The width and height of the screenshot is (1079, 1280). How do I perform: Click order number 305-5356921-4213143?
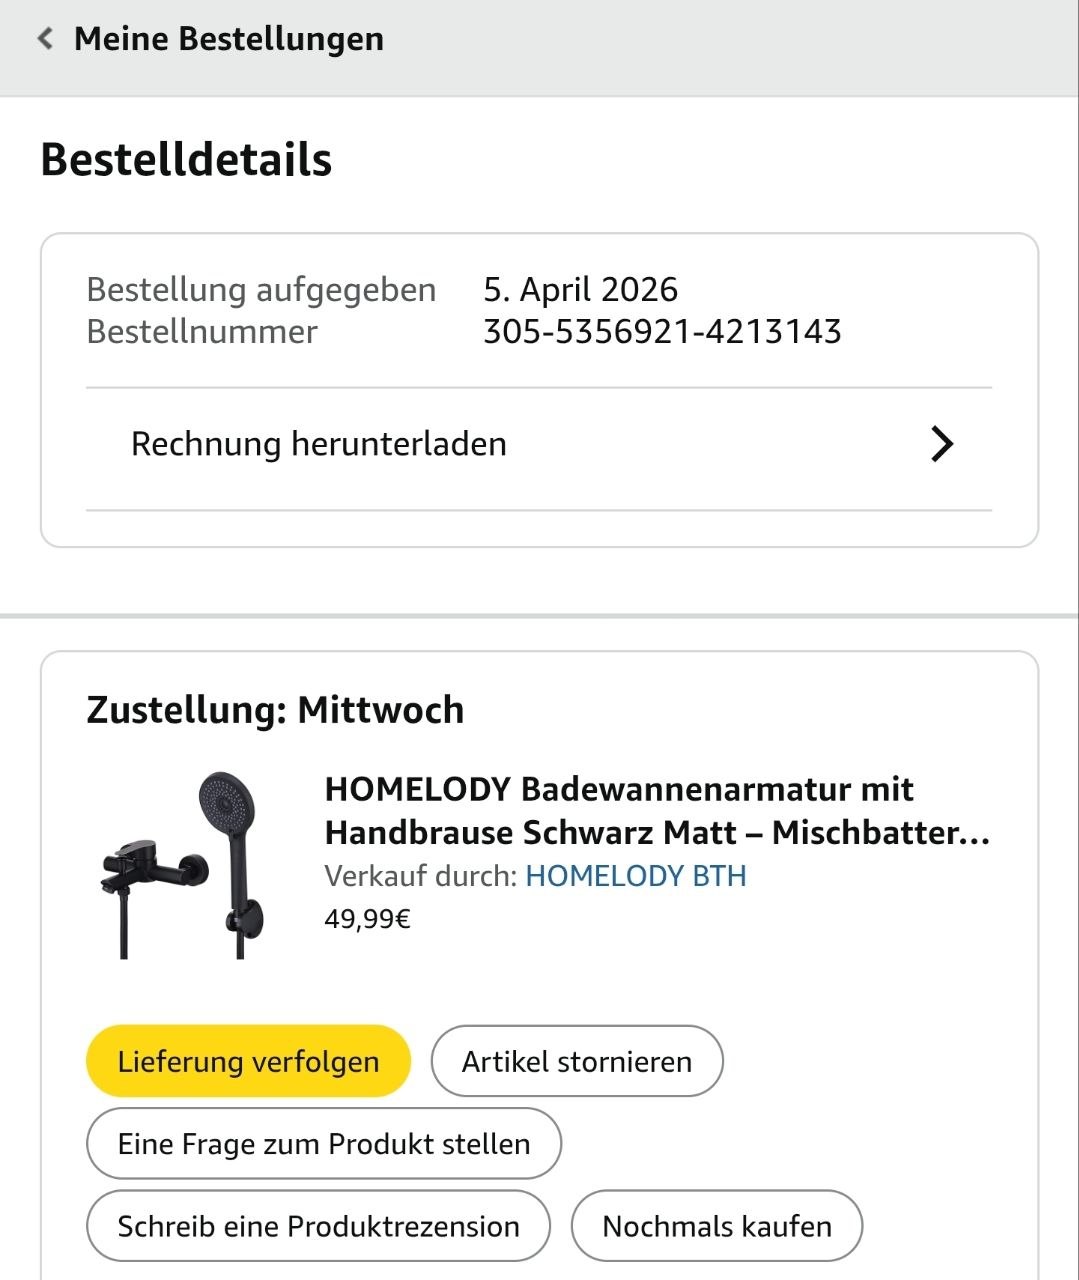pyautogui.click(x=661, y=332)
